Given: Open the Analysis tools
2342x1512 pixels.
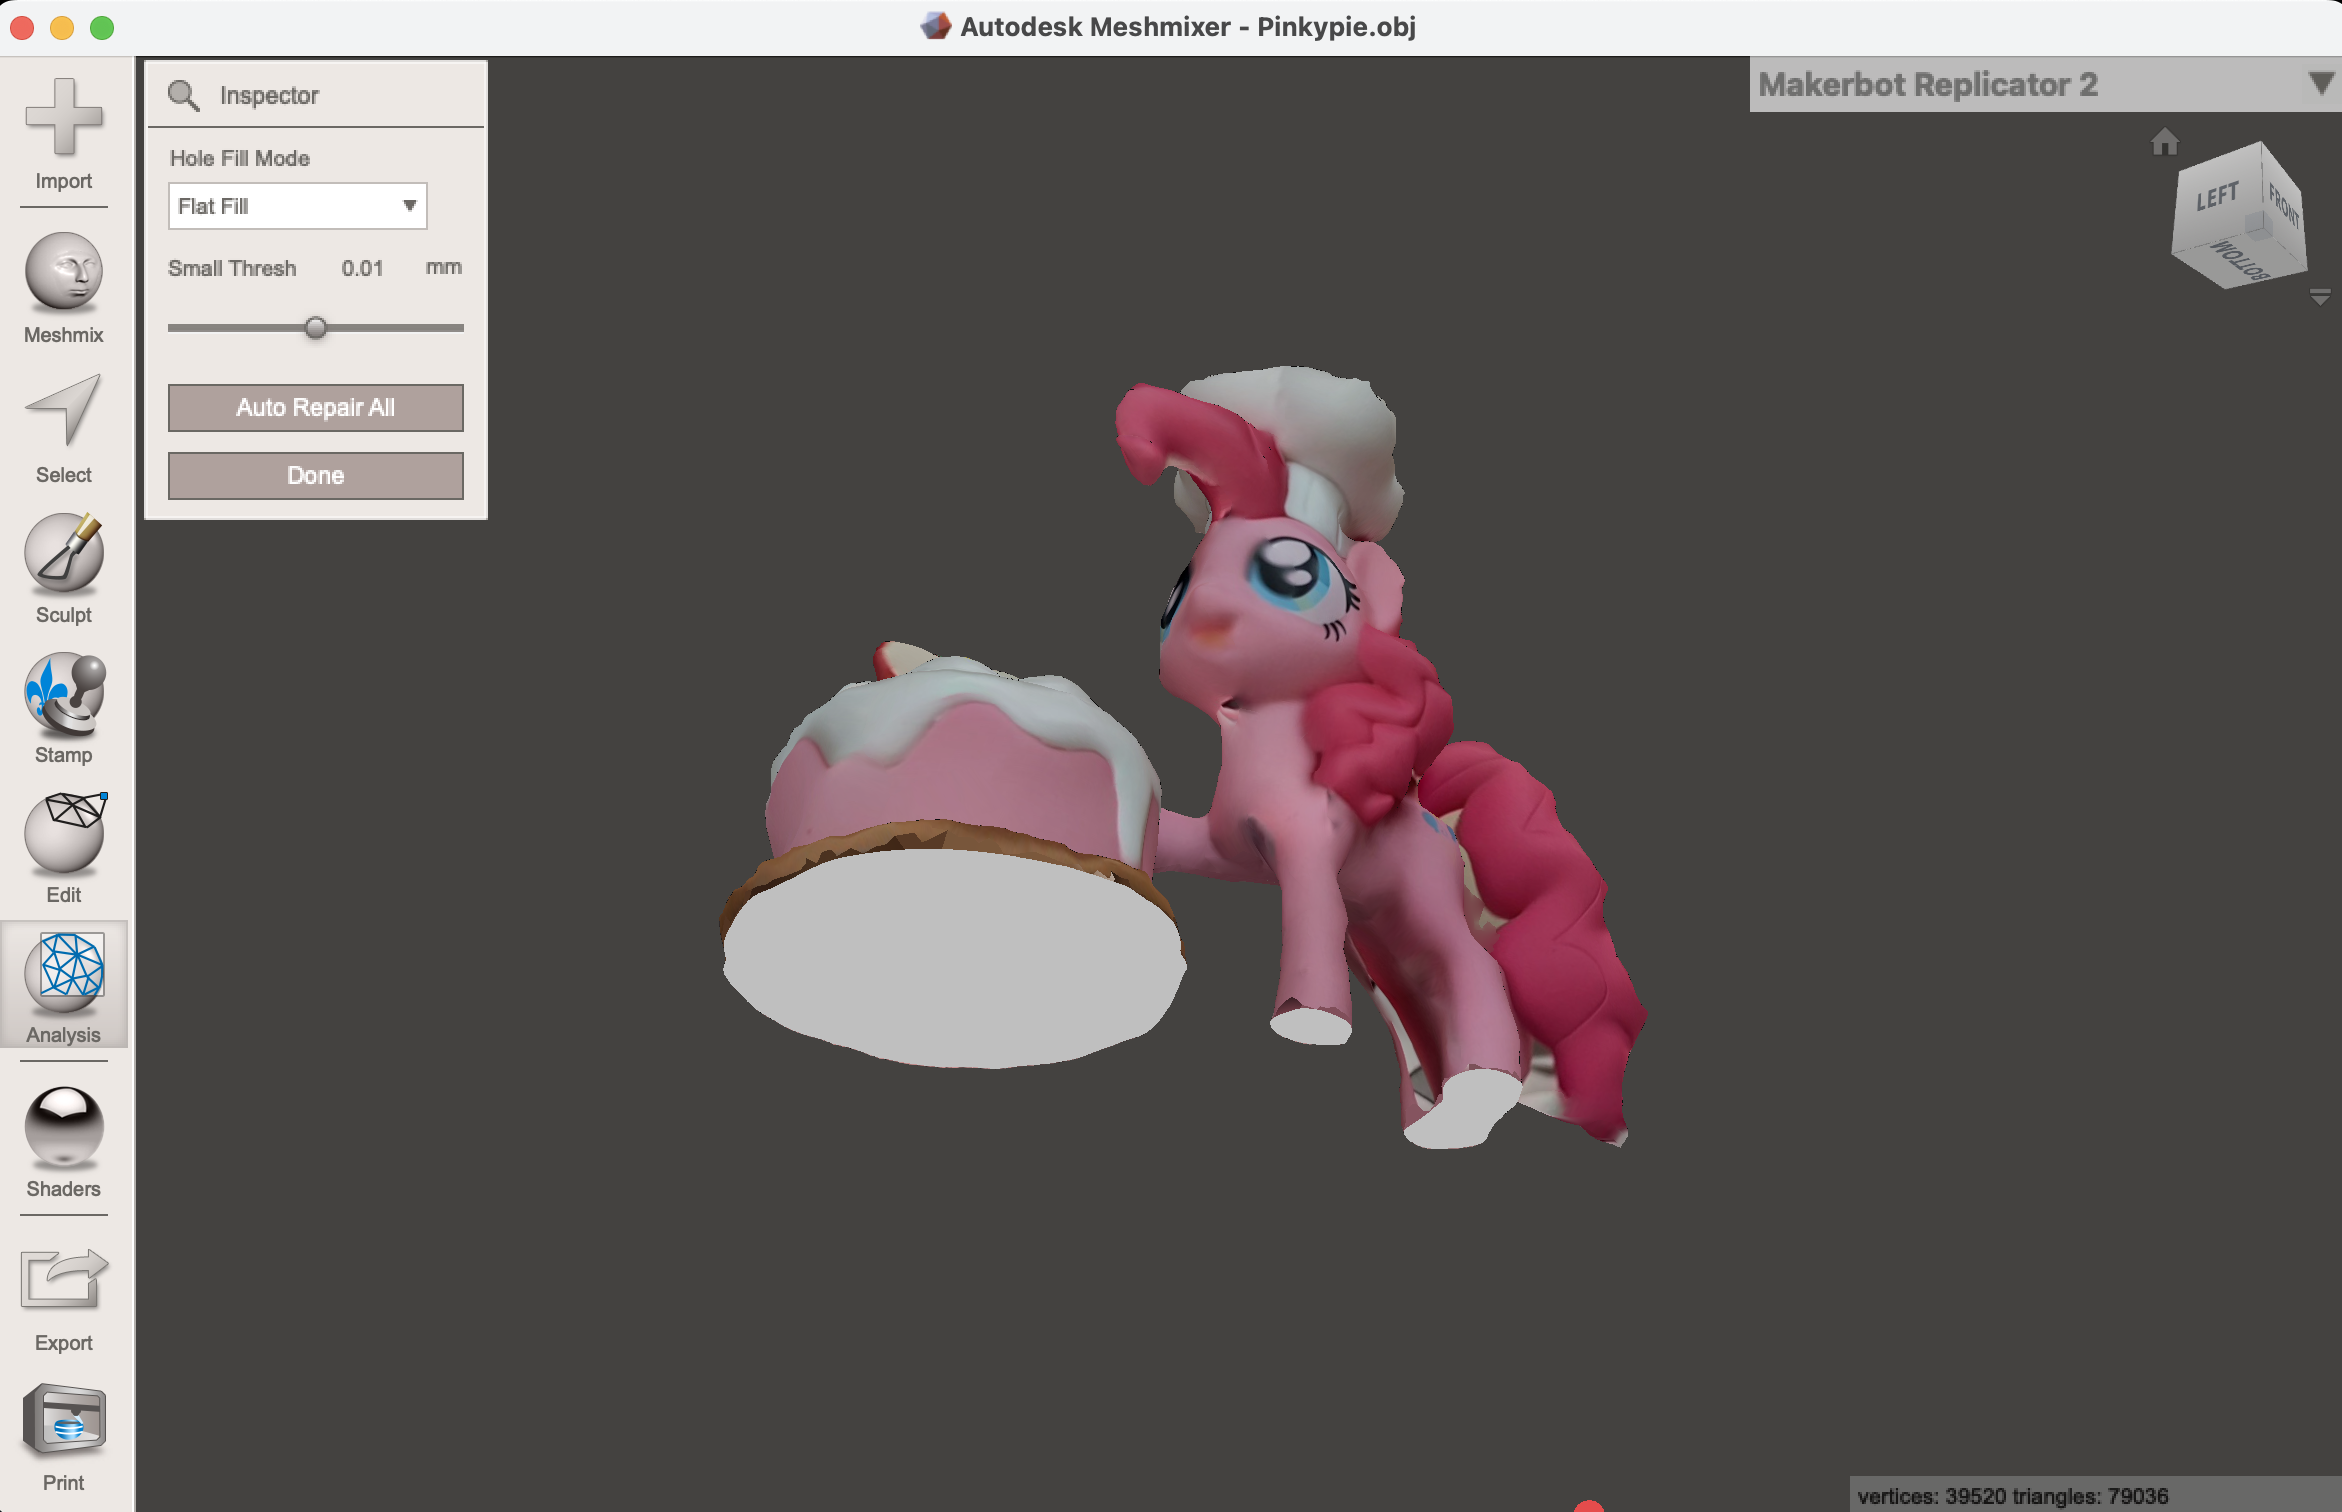Looking at the screenshot, I should click(63, 985).
